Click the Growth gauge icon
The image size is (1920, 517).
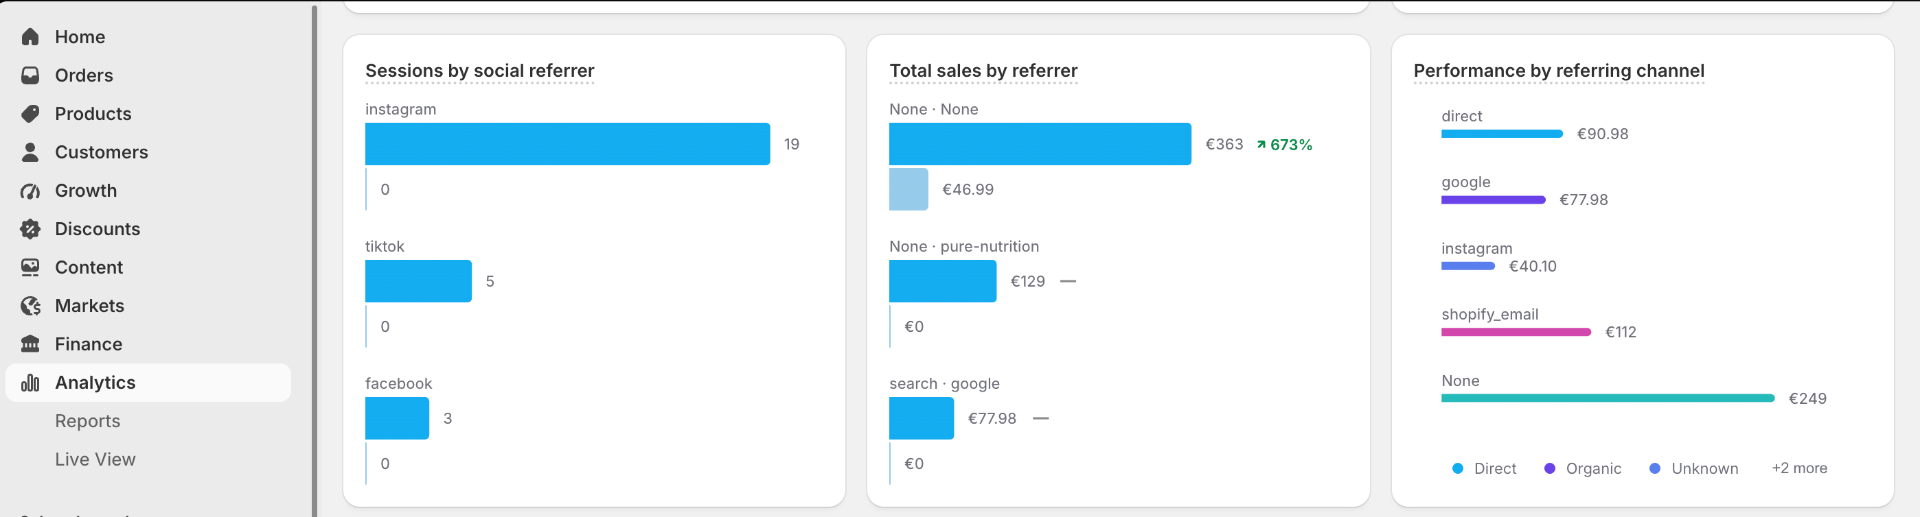pyautogui.click(x=31, y=191)
